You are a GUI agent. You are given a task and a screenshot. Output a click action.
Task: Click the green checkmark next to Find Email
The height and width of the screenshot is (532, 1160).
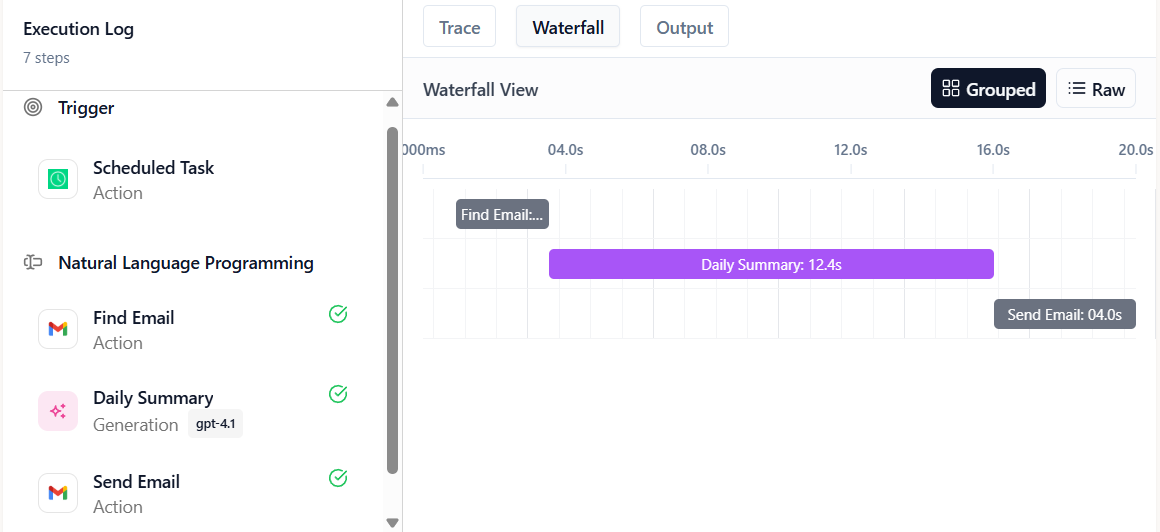coord(338,315)
